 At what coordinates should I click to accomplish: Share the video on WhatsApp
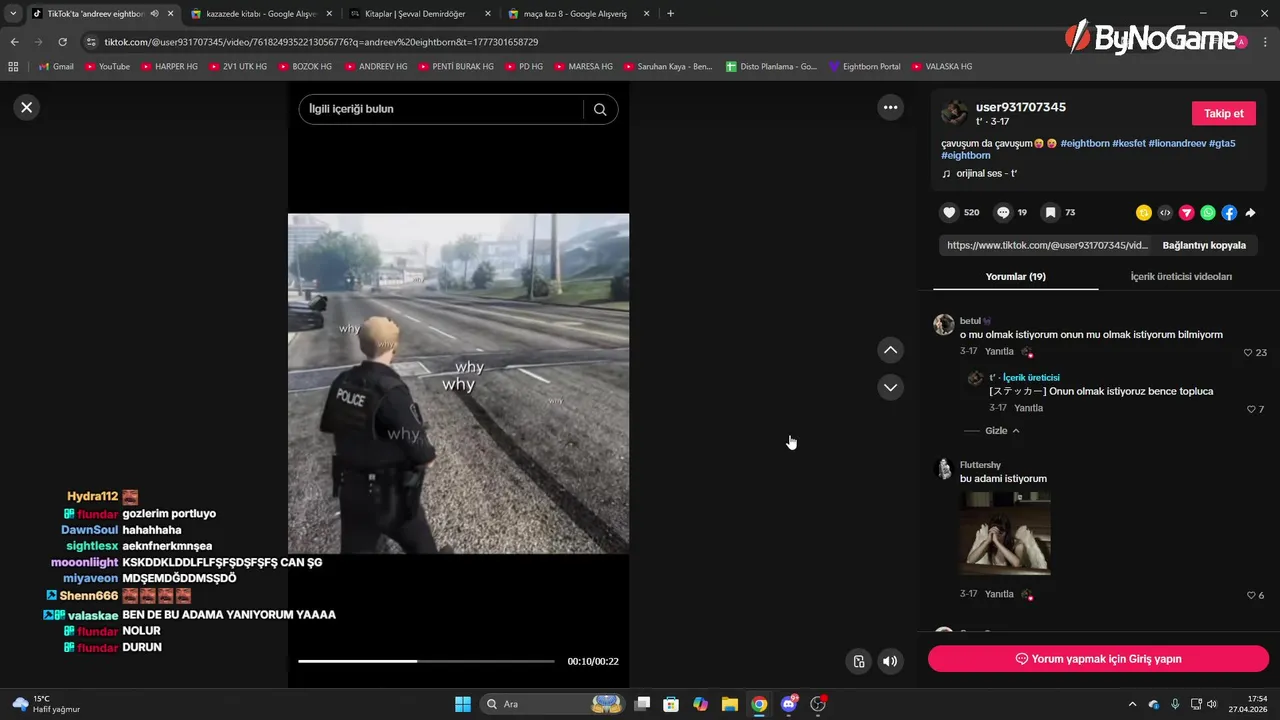1208,212
